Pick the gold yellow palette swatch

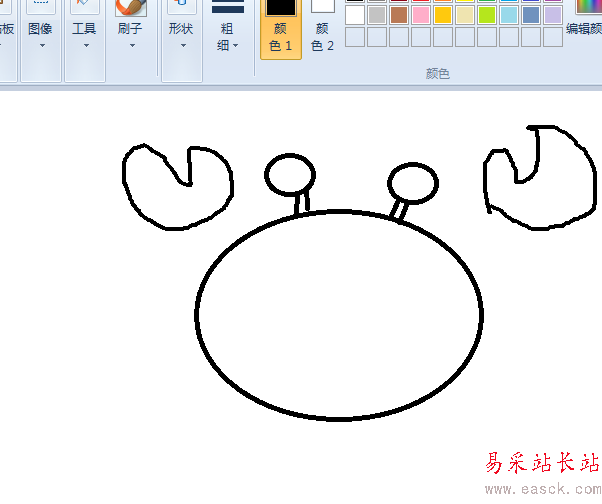coord(443,15)
